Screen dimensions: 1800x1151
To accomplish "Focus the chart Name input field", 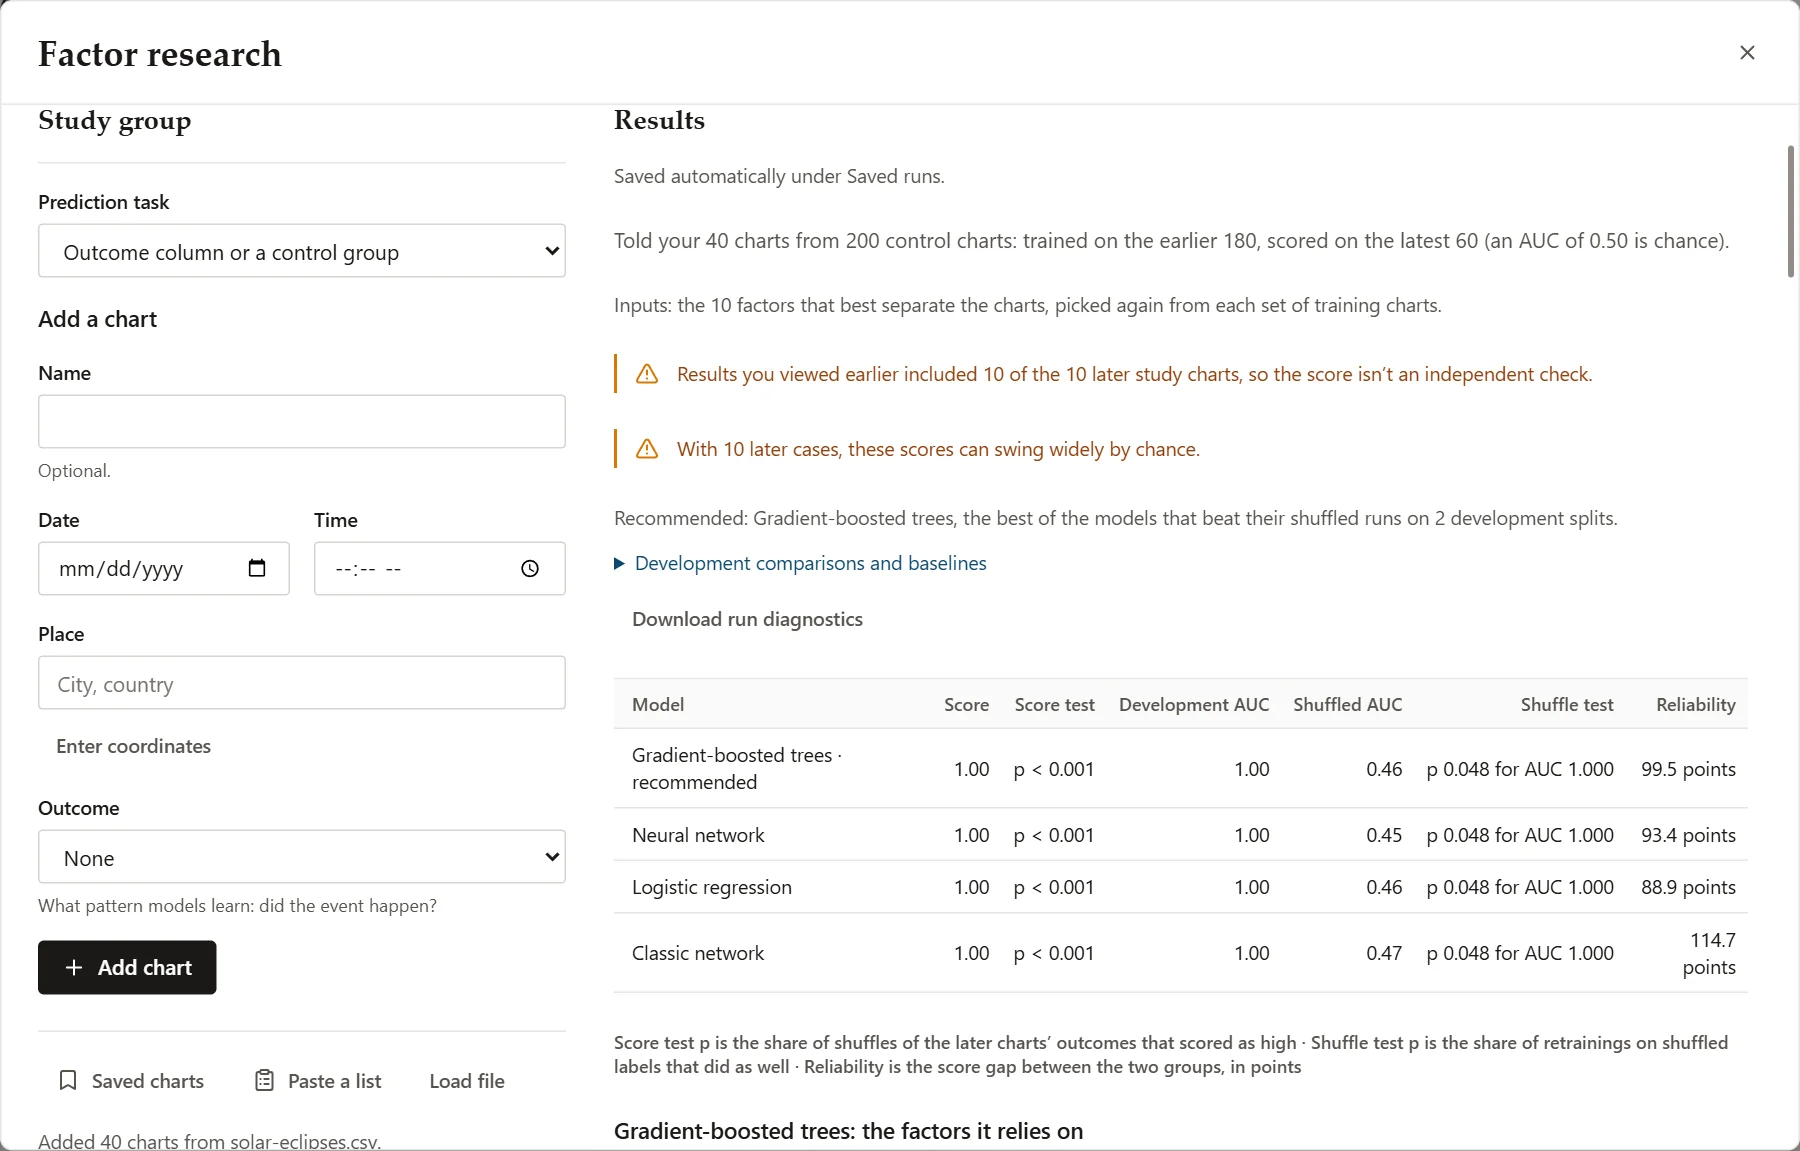I will (x=302, y=421).
